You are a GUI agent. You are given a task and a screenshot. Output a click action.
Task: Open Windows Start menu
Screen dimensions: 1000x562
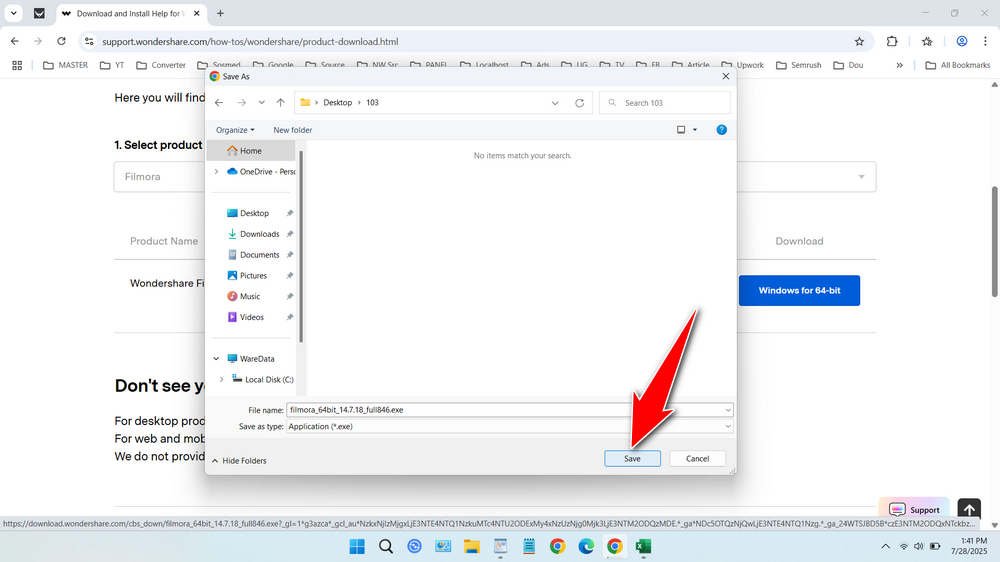357,547
